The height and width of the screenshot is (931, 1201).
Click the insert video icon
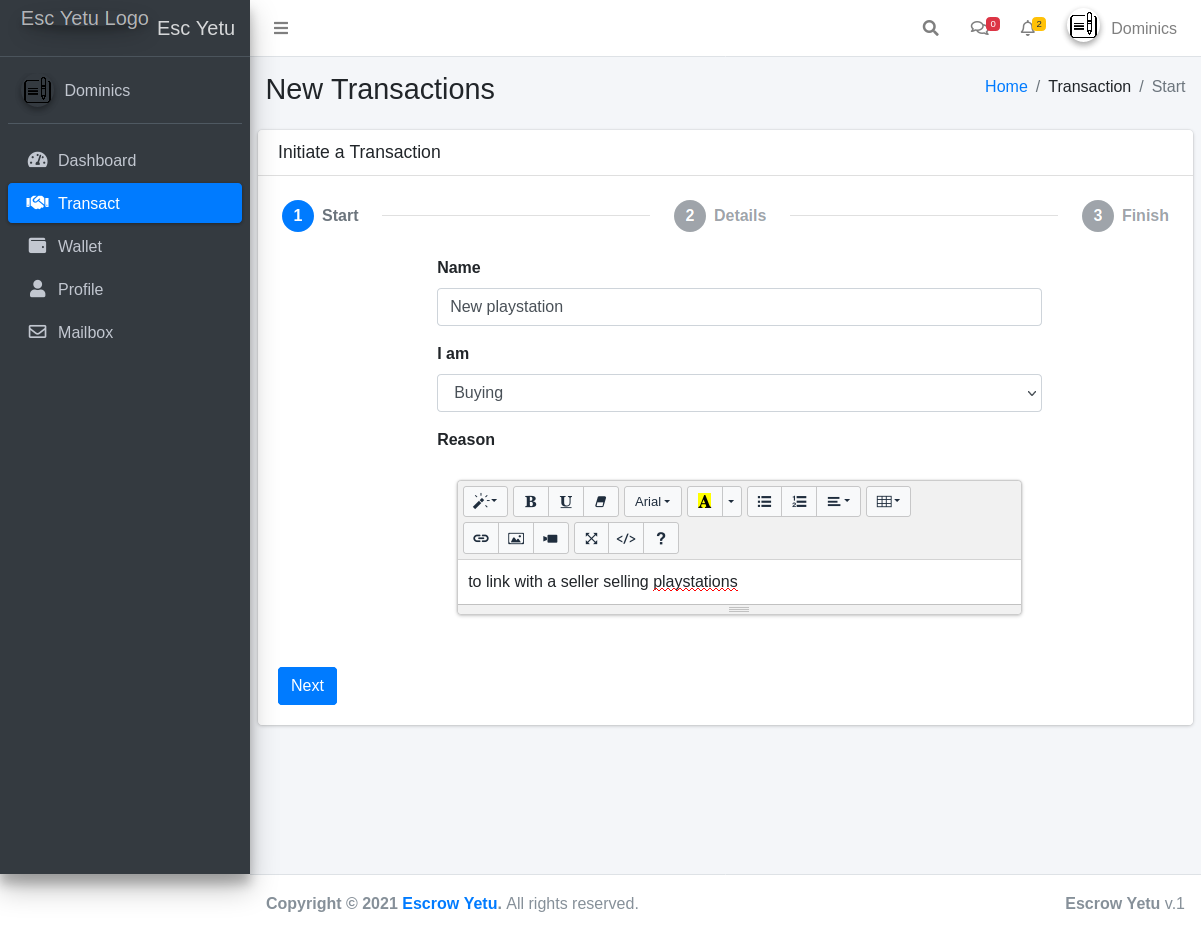[551, 538]
